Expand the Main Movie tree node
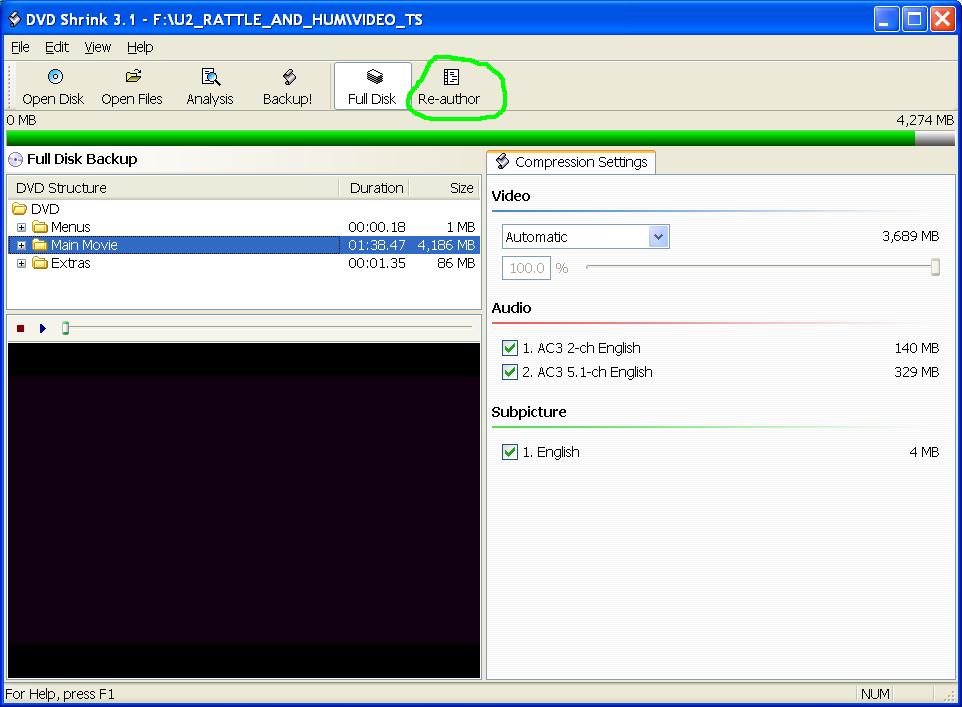The height and width of the screenshot is (707, 962). (x=21, y=245)
